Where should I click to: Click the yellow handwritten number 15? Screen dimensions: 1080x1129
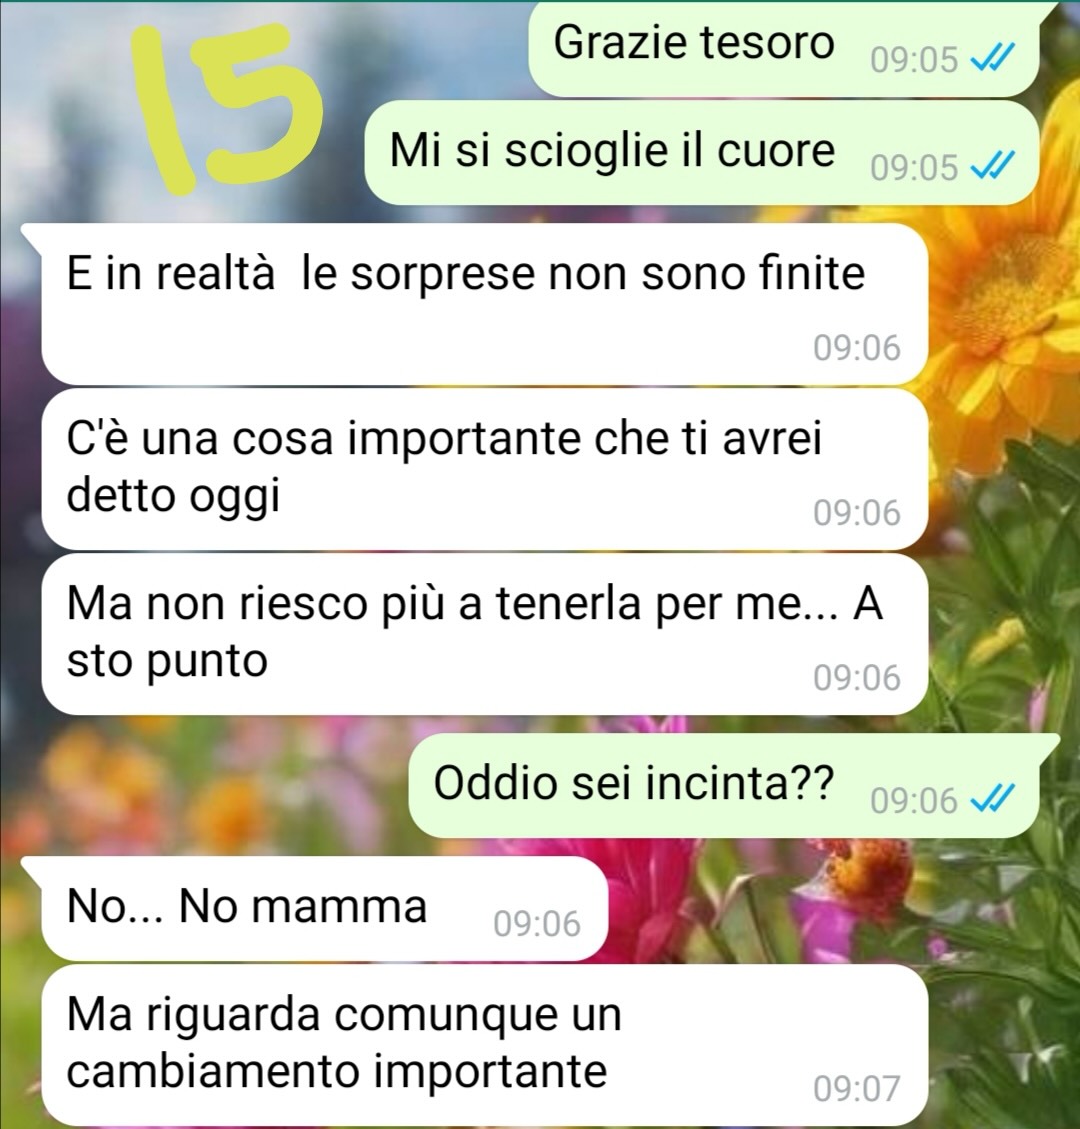pyautogui.click(x=229, y=107)
